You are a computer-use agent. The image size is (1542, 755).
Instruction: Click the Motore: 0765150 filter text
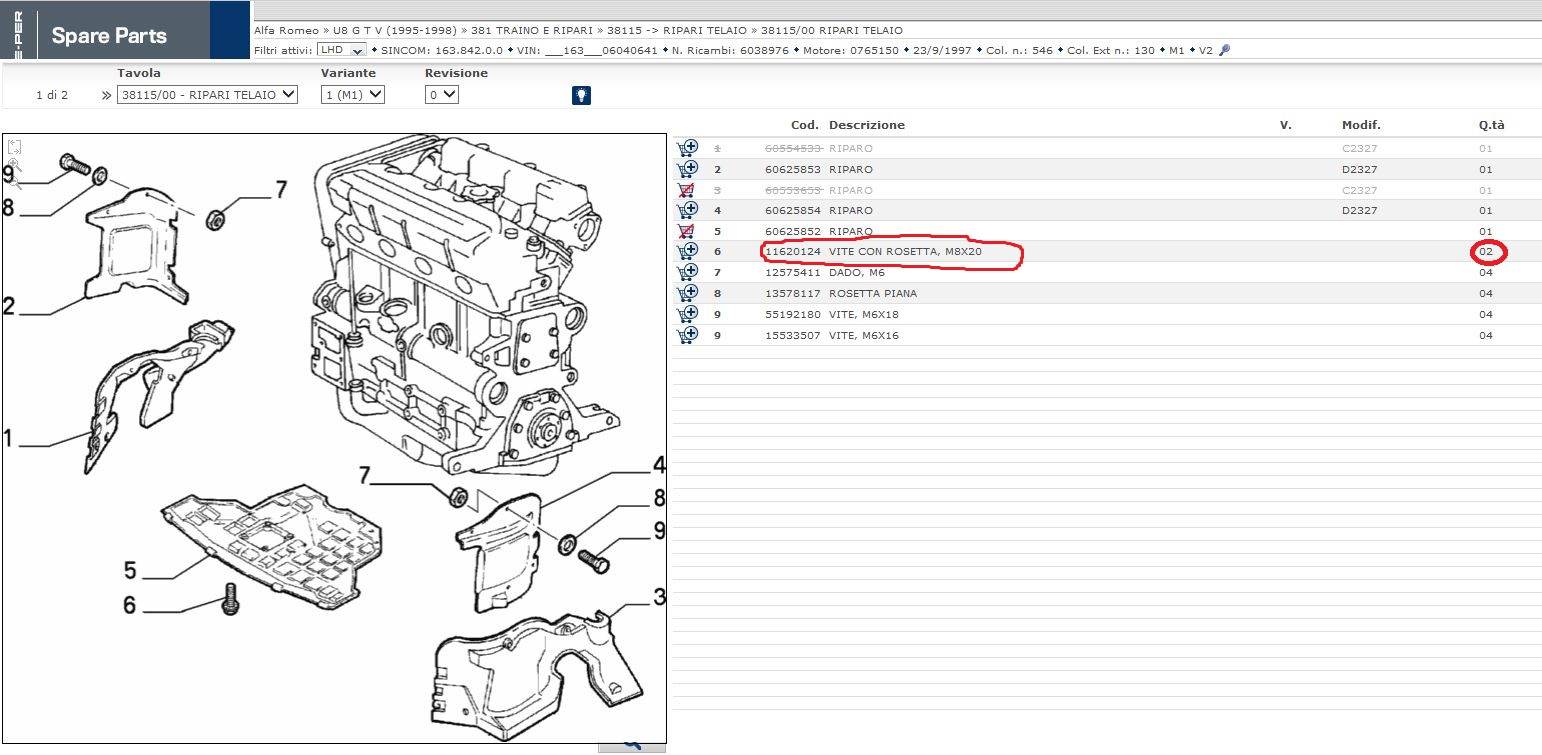point(850,50)
